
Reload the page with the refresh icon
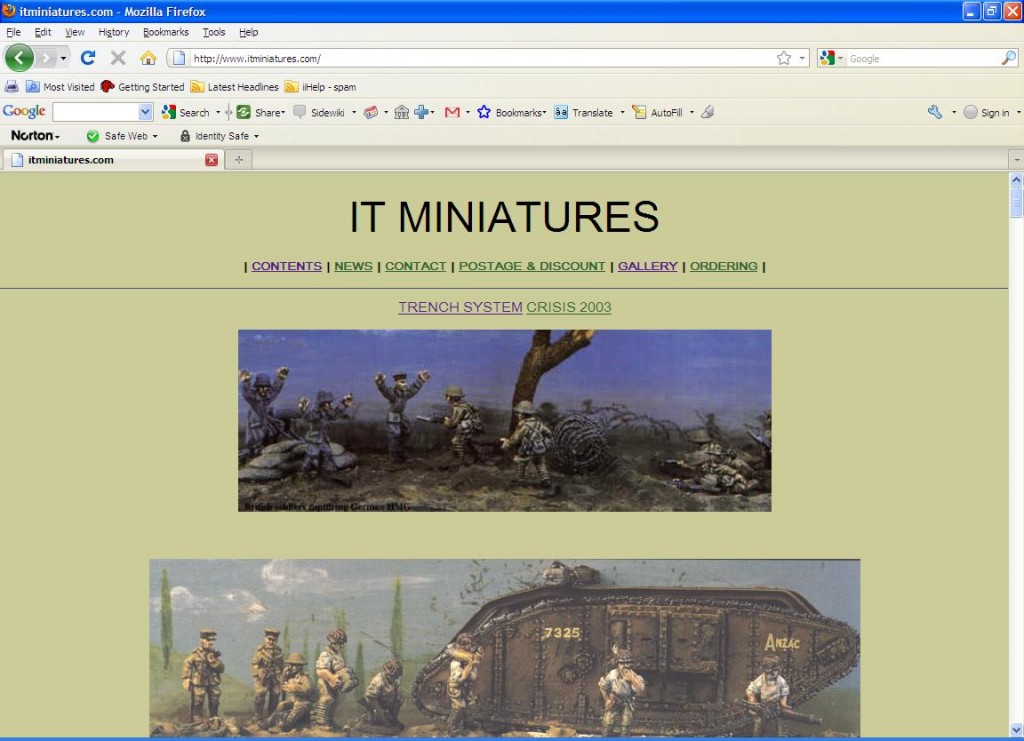coord(88,58)
